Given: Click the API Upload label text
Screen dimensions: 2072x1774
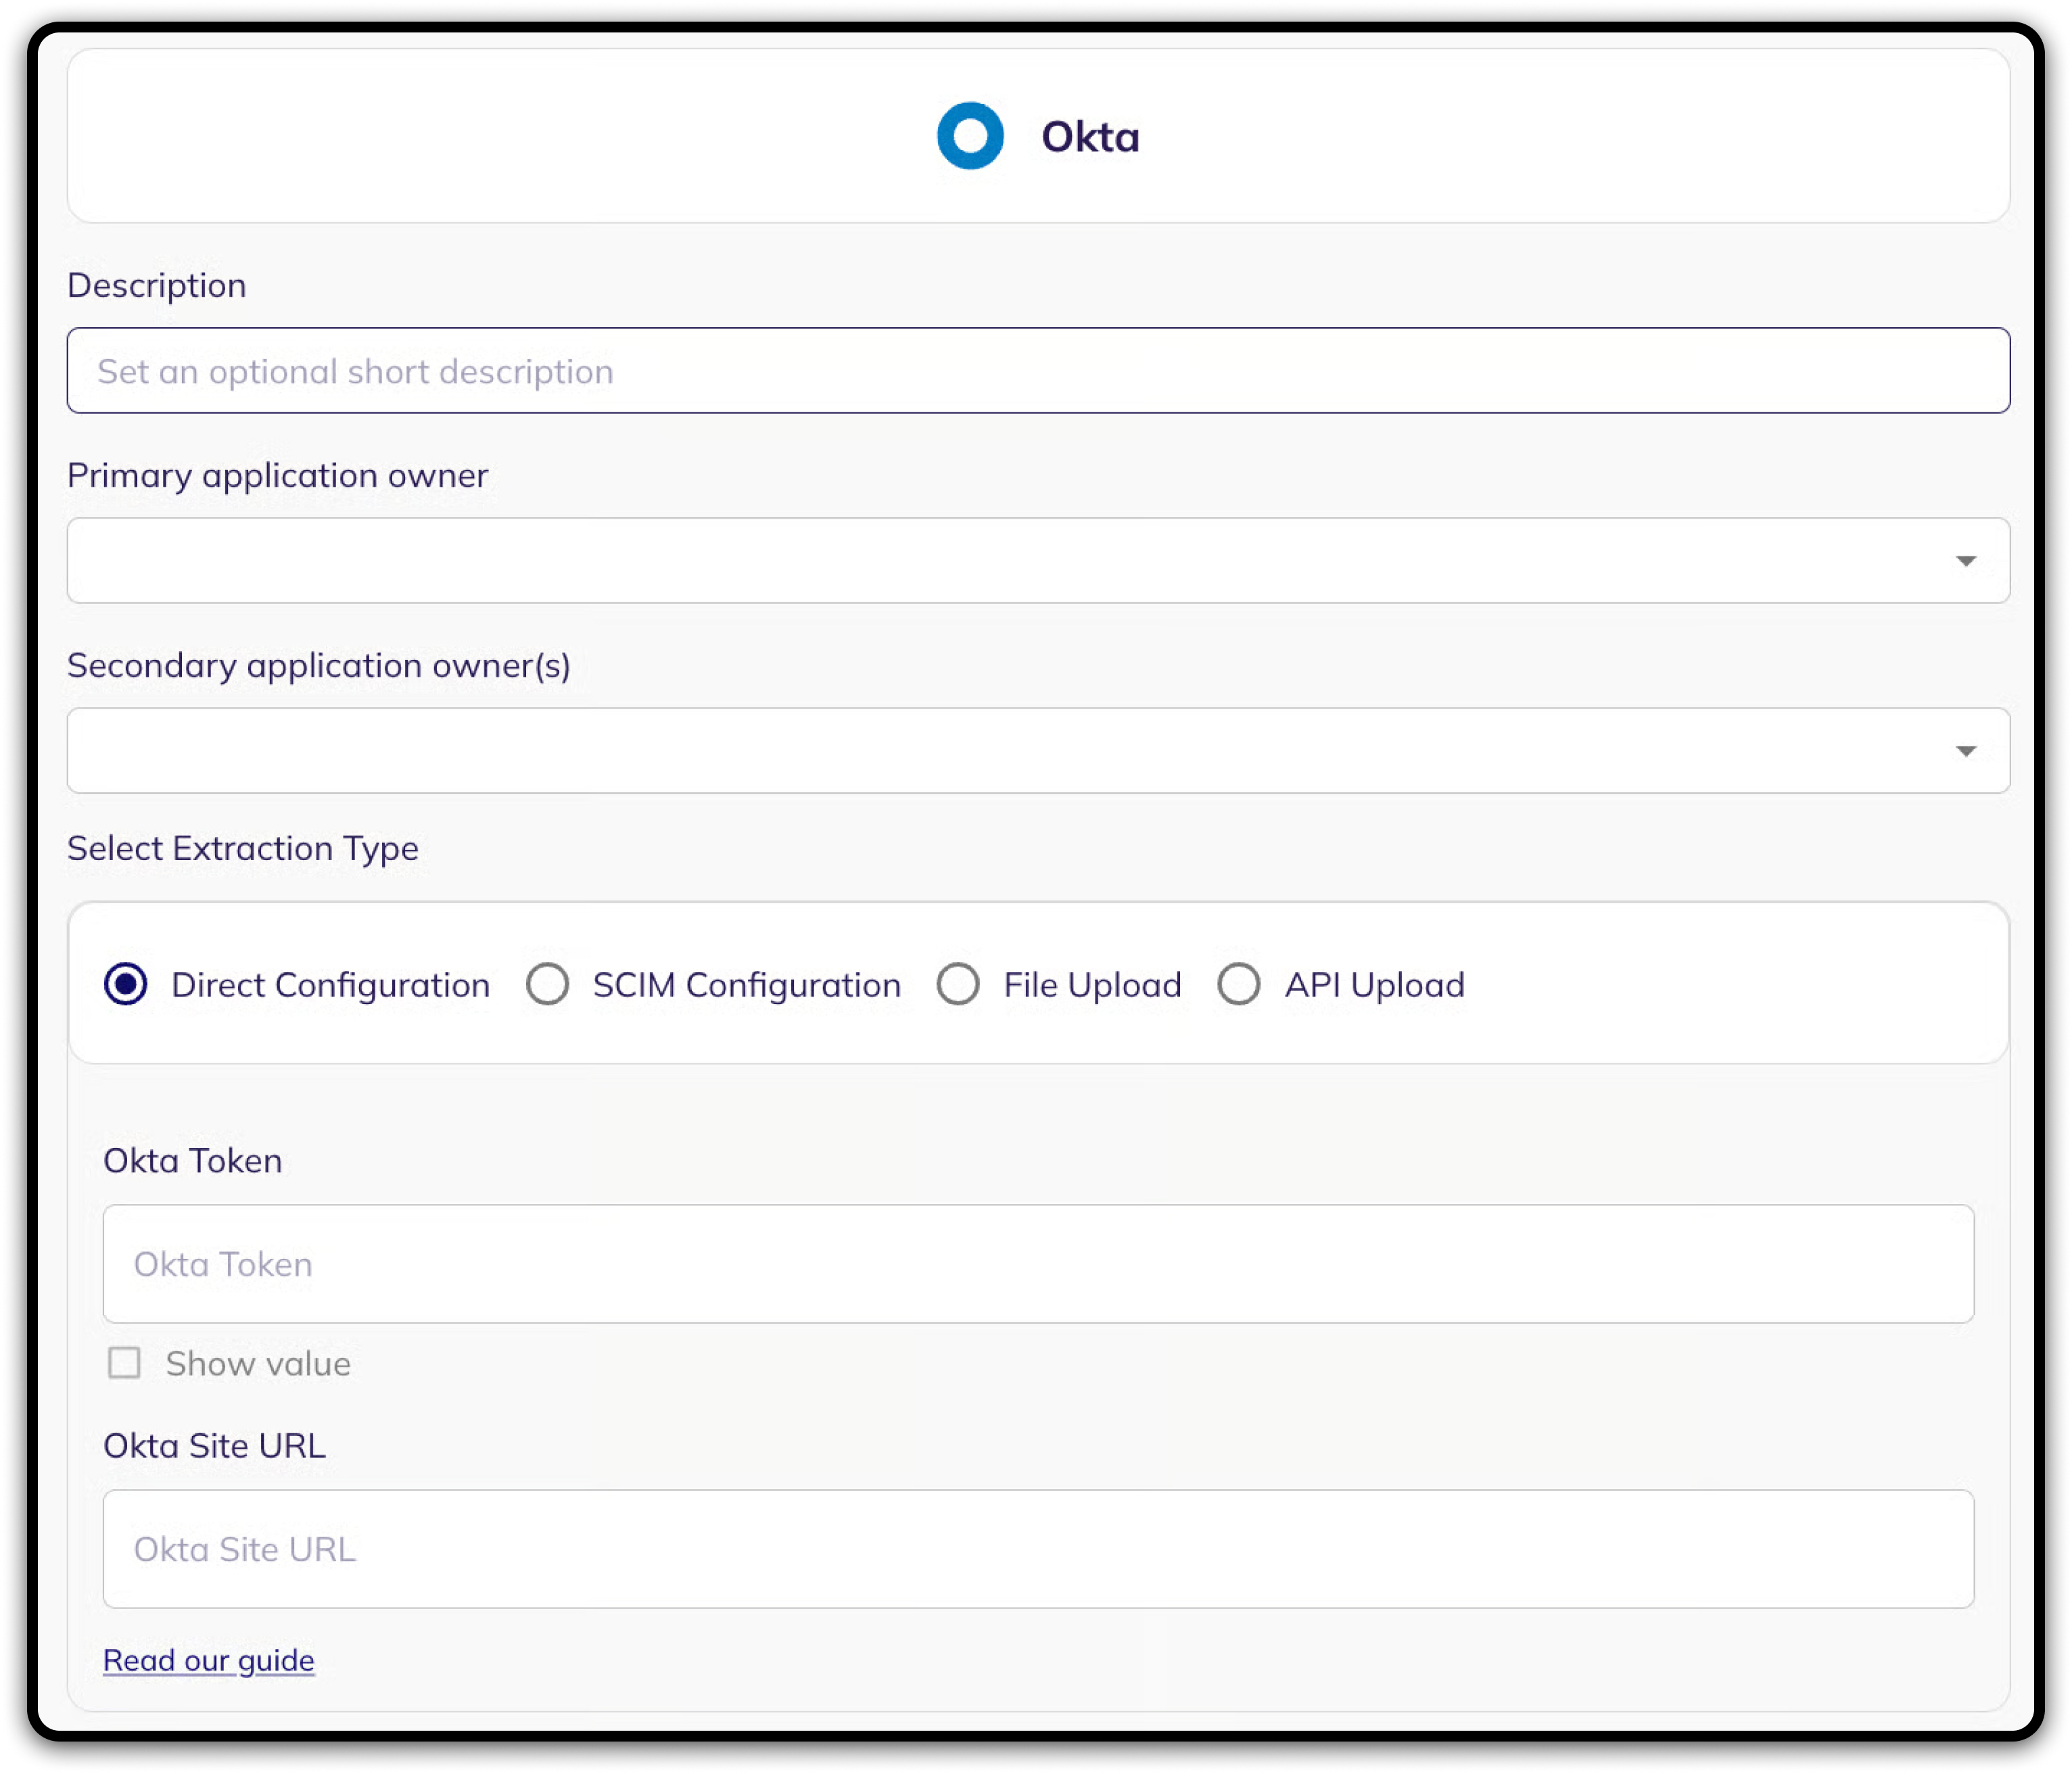Looking at the screenshot, I should click(1374, 985).
